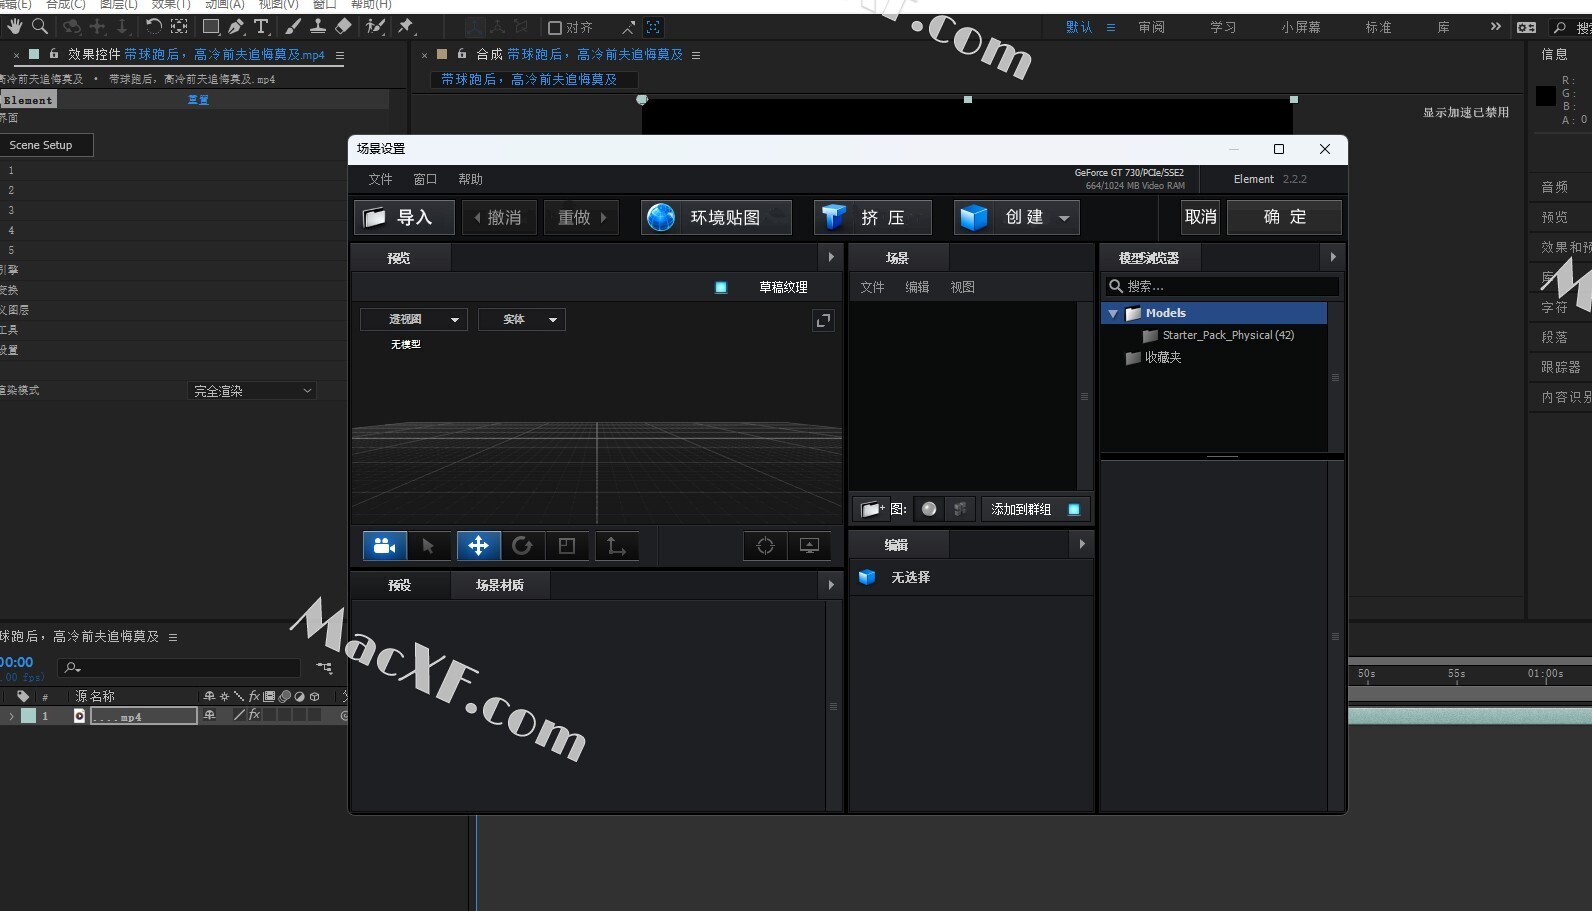Maximize the 3D preview viewport

[x=823, y=320]
